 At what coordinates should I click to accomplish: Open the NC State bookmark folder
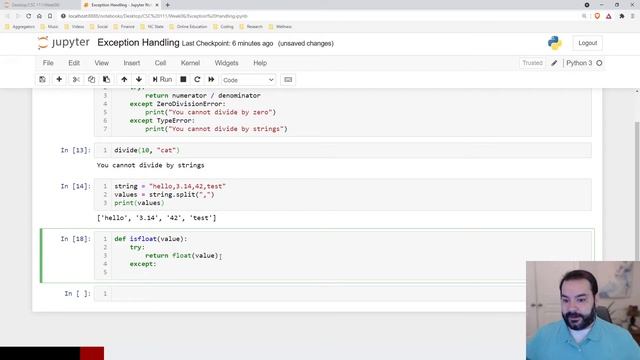pos(152,27)
